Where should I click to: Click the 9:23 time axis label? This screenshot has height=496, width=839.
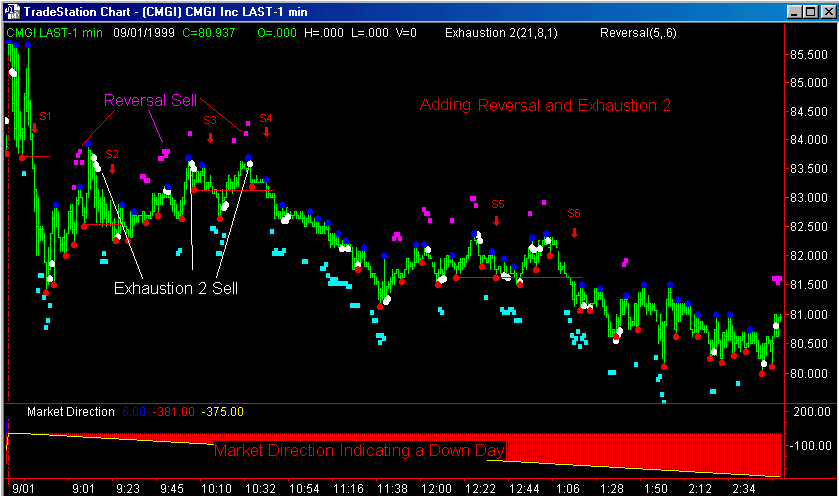(128, 489)
